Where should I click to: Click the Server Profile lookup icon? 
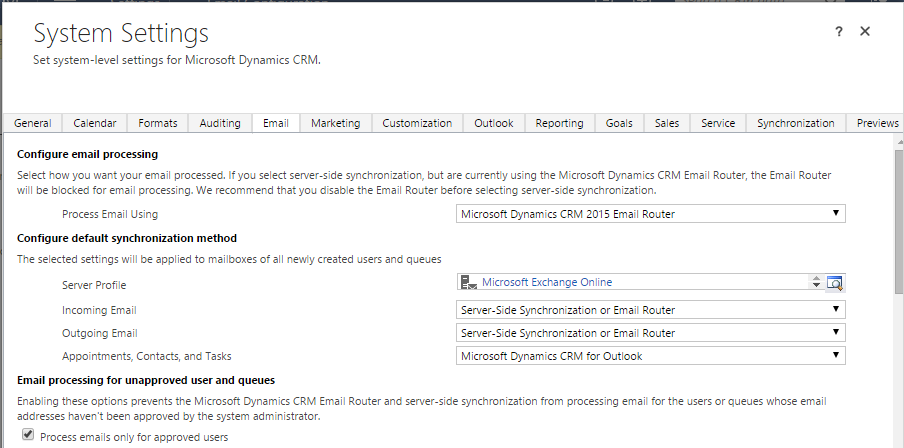coord(835,283)
